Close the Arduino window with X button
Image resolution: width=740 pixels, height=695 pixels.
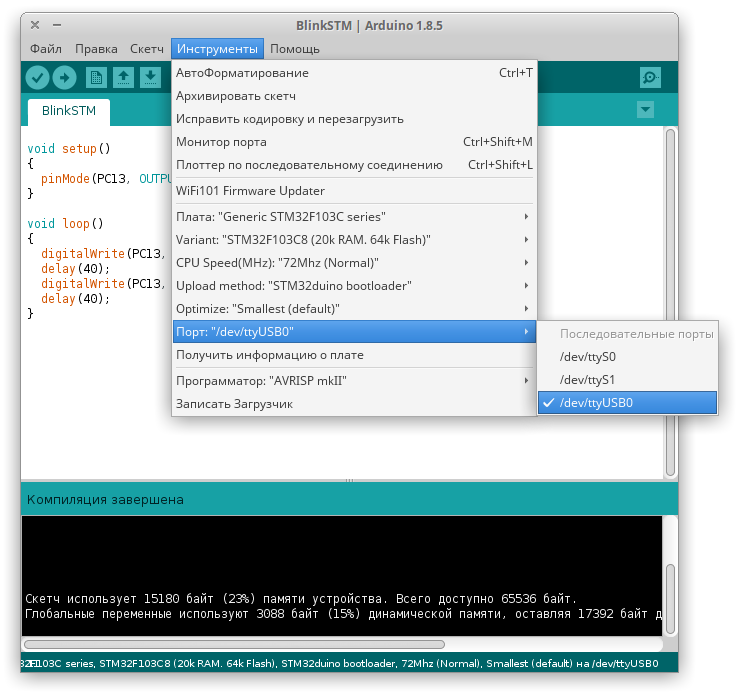click(35, 25)
